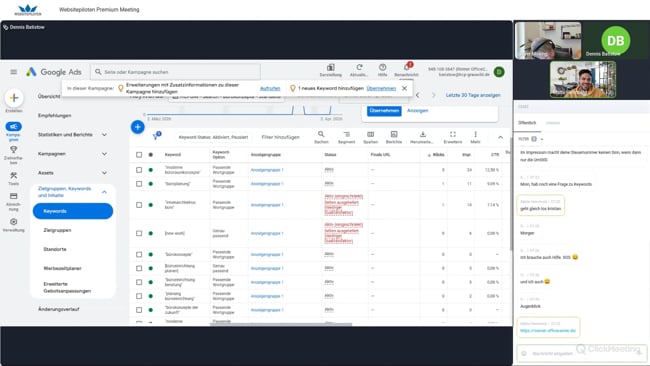Viewport: 650px width, 366px height.
Task: Open the Hilfe question mark icon
Action: (382, 68)
